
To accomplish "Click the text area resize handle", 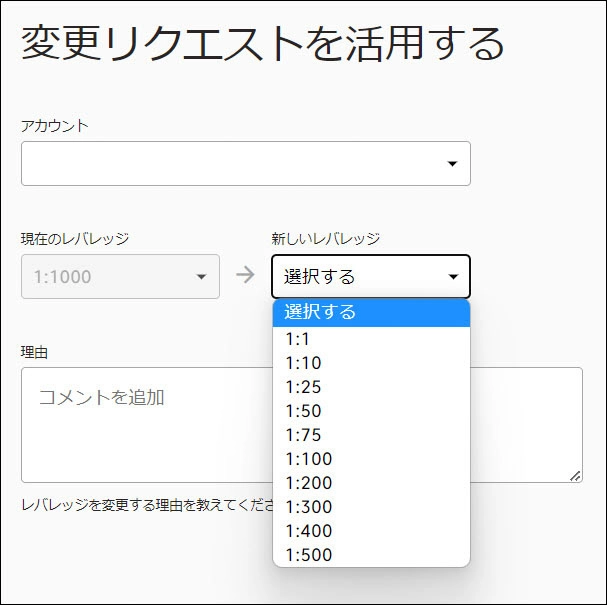I will pos(575,476).
